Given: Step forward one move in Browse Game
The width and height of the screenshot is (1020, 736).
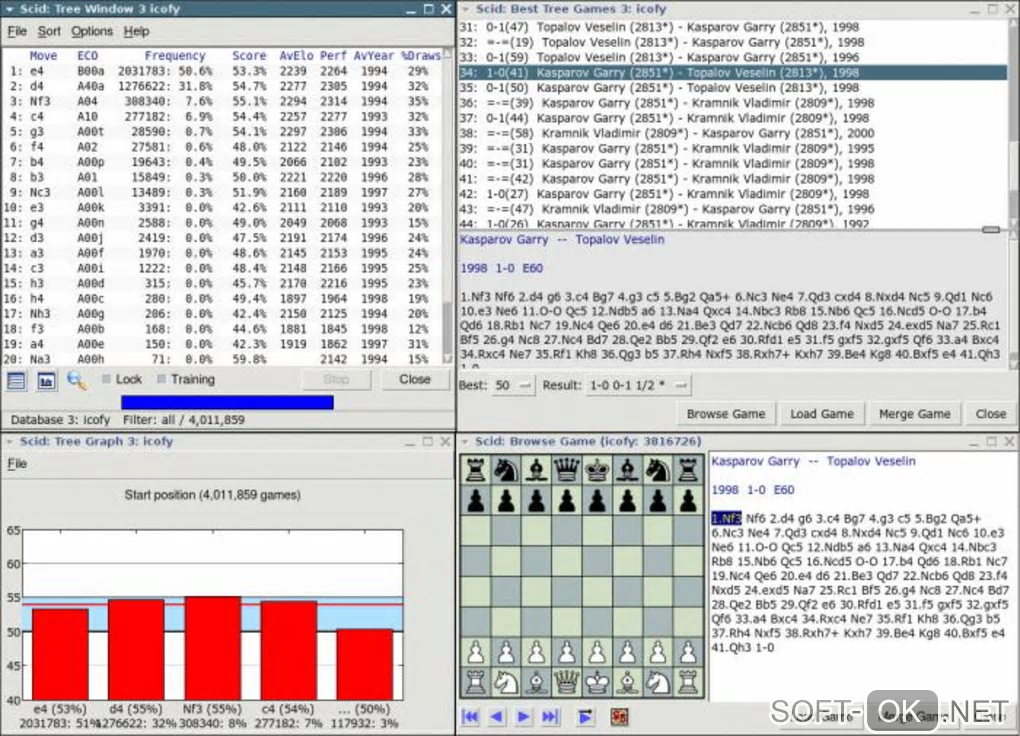Looking at the screenshot, I should tap(523, 716).
